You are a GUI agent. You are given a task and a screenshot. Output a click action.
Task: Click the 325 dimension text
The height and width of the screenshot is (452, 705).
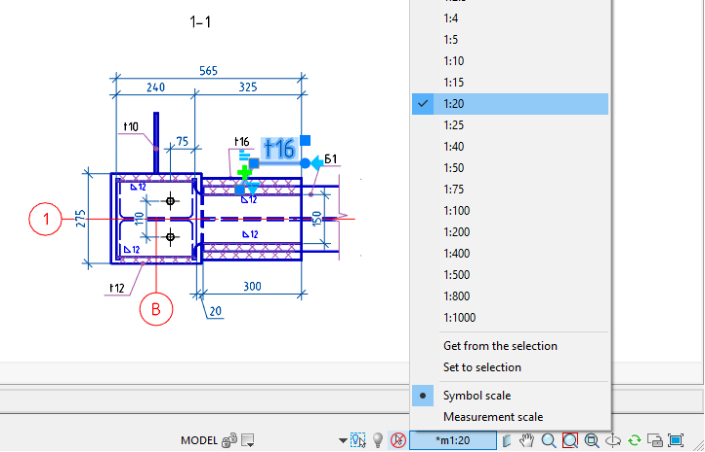tap(248, 87)
